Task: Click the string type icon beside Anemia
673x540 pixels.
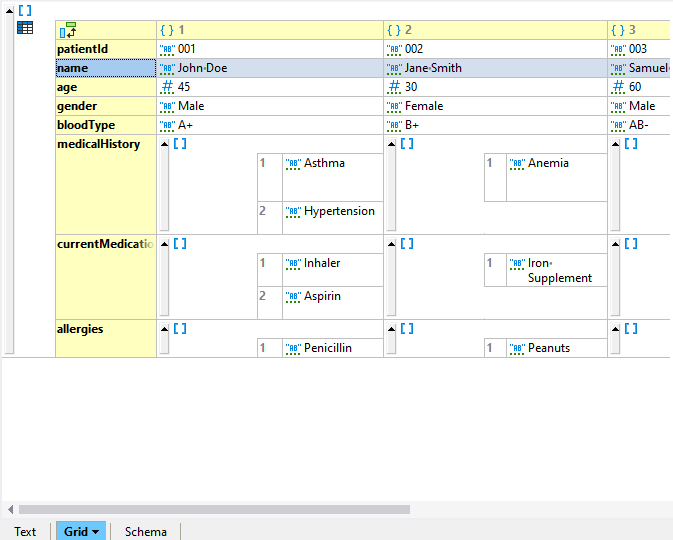Action: pos(517,164)
